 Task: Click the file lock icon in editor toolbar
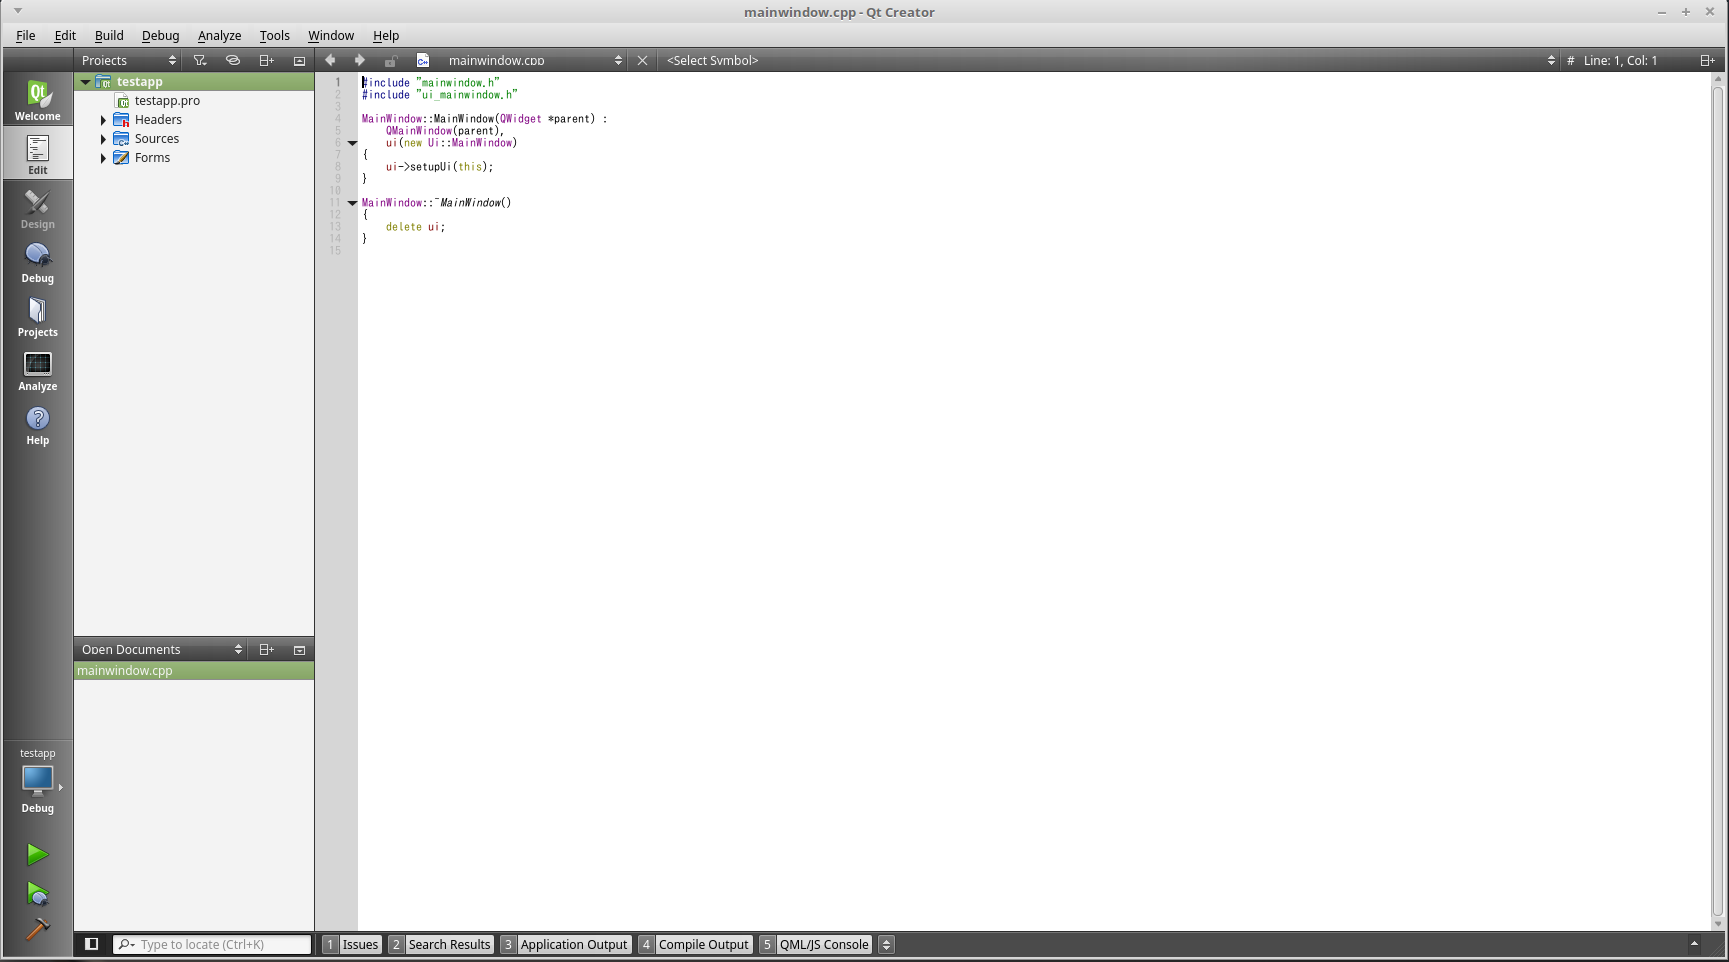pos(391,61)
